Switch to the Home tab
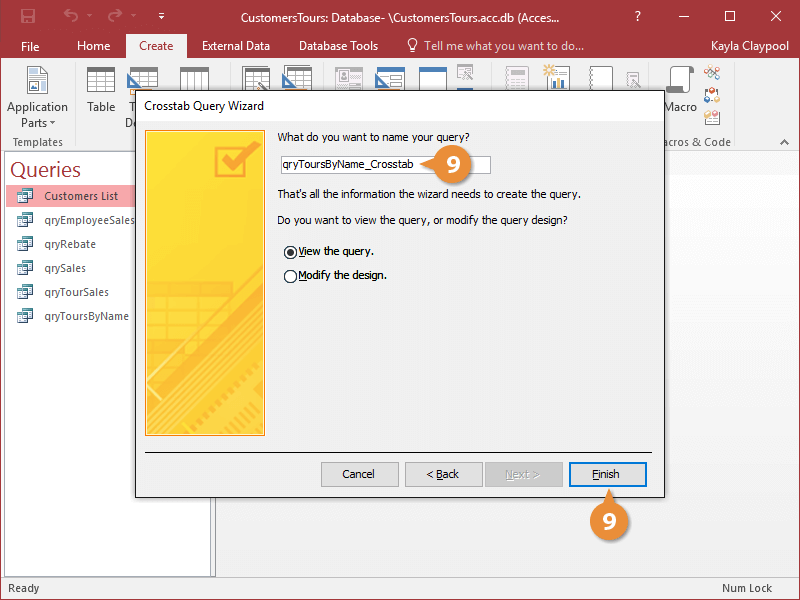Screen dimensions: 800x600 click(93, 46)
